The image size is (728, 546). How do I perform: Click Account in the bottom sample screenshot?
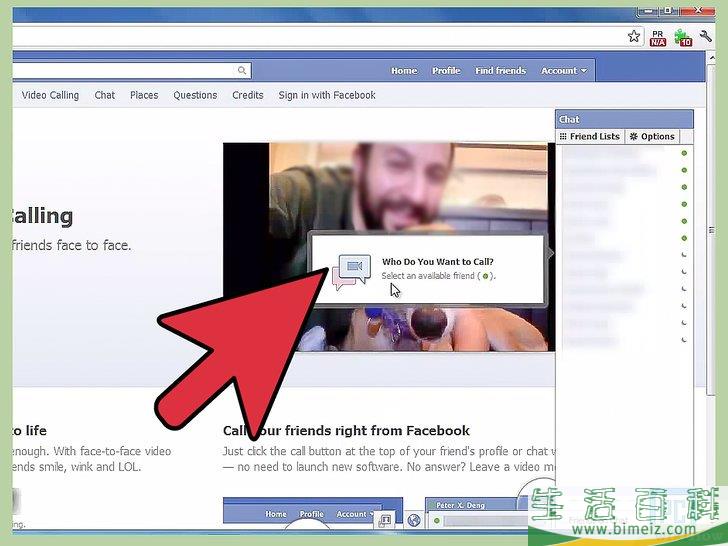355,514
